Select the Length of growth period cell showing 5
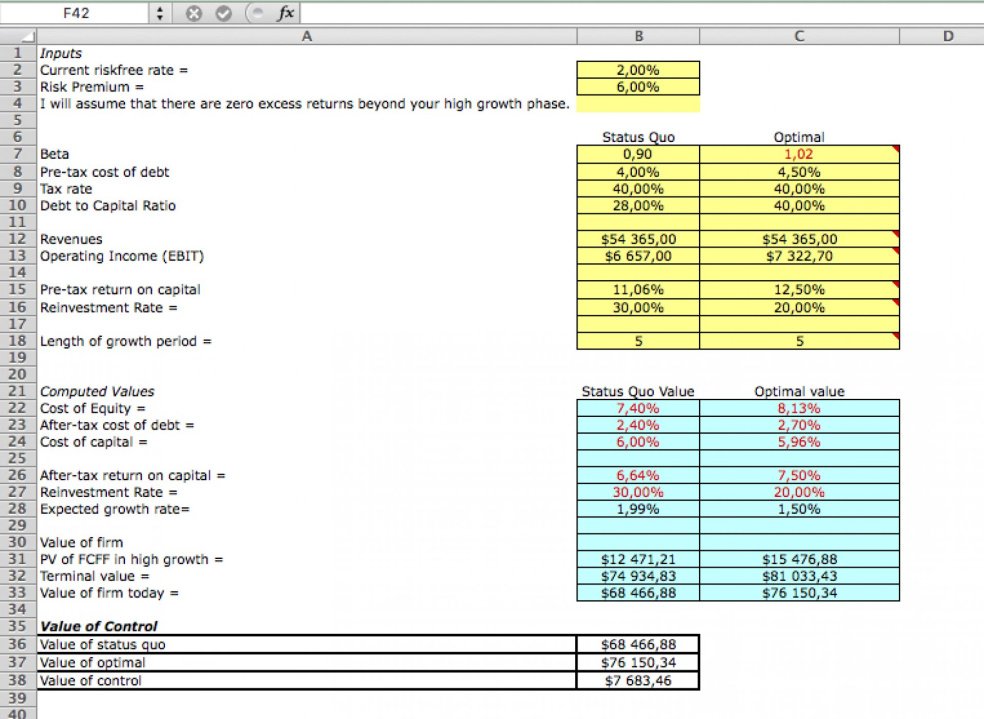 [638, 341]
